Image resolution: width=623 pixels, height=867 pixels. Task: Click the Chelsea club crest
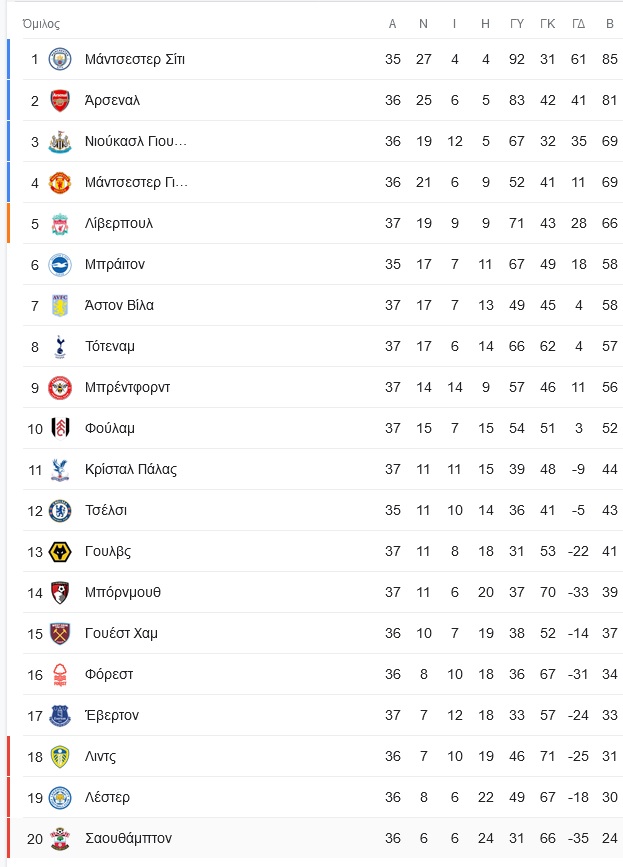click(x=60, y=510)
